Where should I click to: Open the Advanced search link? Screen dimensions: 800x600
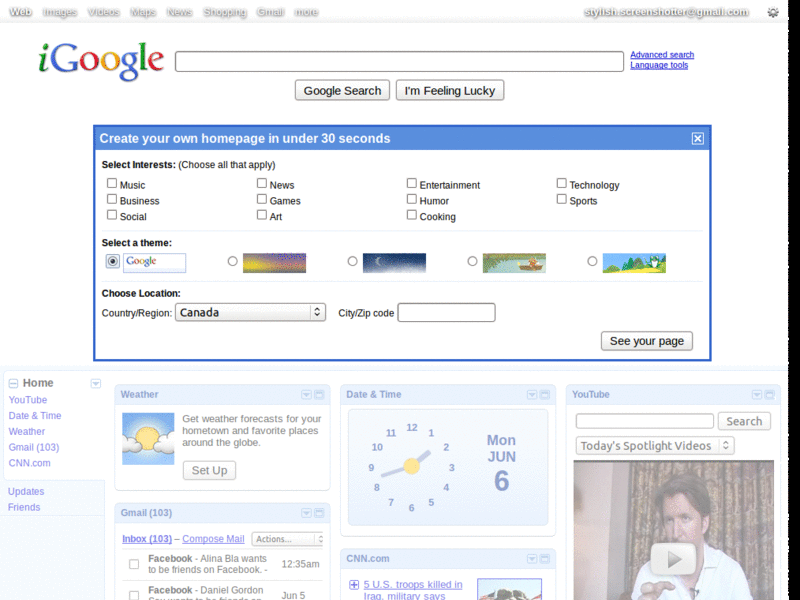tap(662, 55)
